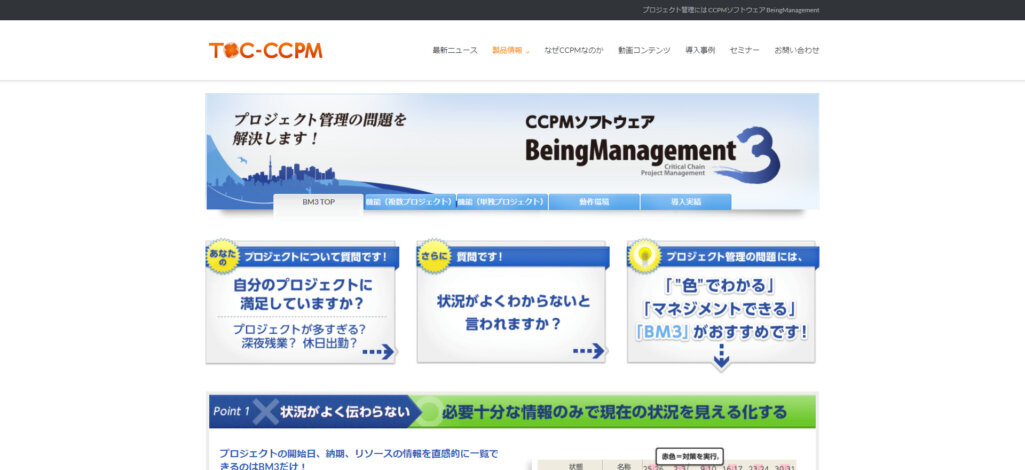Select the BM3 TOP tab
The image size is (1025, 470).
(x=318, y=203)
